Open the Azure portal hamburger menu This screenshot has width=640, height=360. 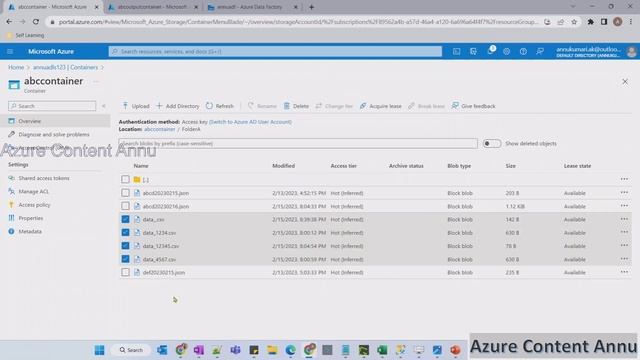pyautogui.click(x=10, y=51)
